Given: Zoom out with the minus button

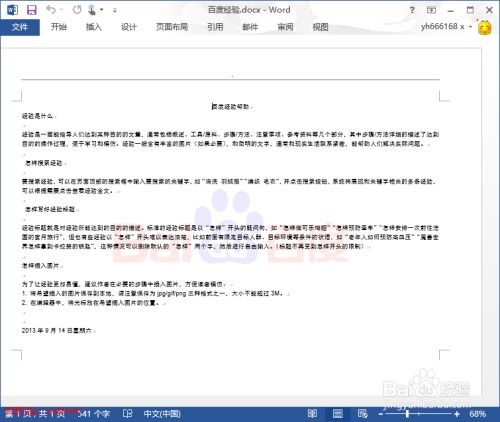Looking at the screenshot, I should pos(381,414).
